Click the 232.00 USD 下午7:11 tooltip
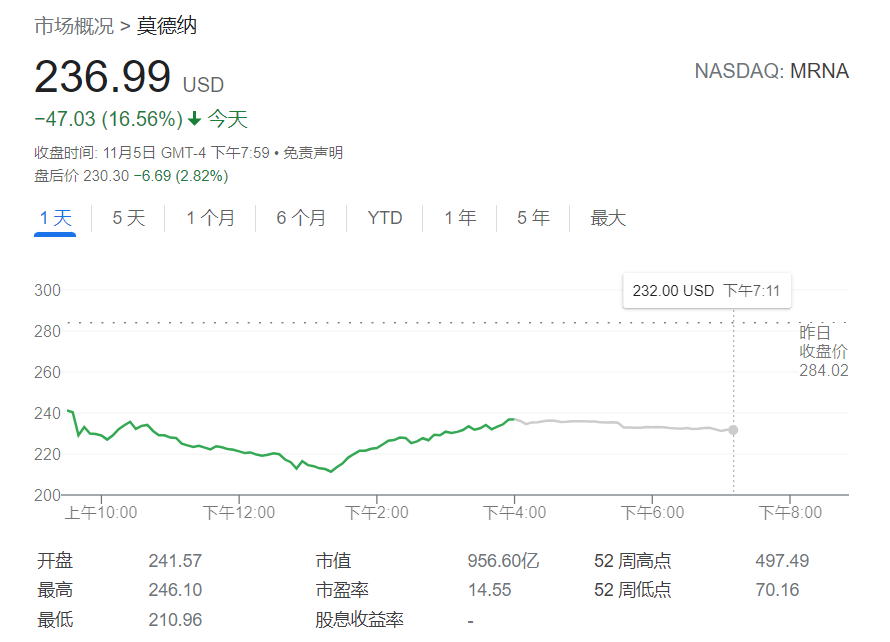 pos(707,291)
